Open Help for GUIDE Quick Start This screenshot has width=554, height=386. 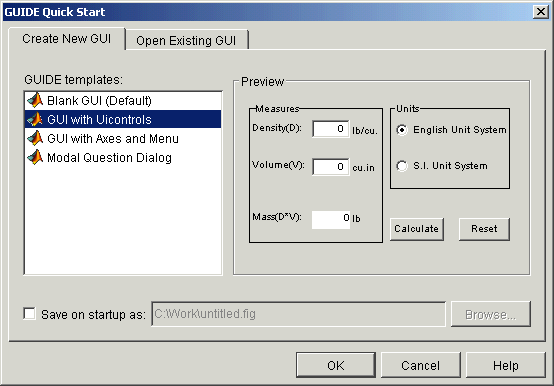(506, 365)
